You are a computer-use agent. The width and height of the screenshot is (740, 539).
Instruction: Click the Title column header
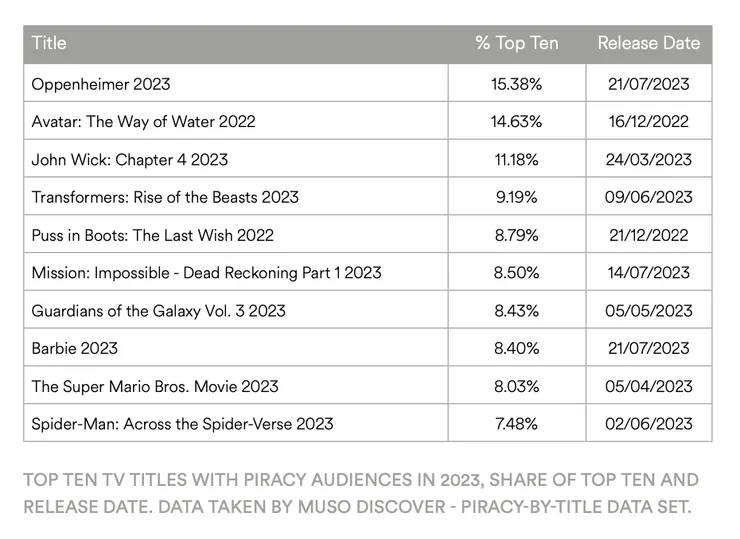click(50, 44)
